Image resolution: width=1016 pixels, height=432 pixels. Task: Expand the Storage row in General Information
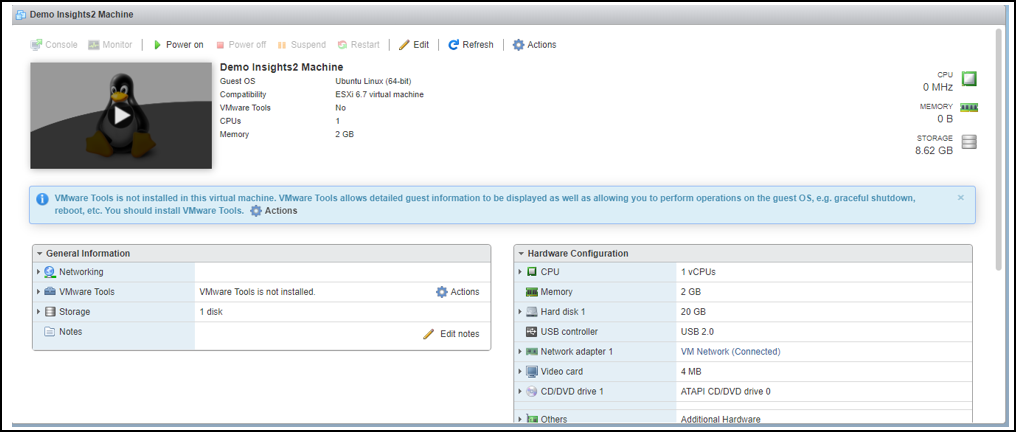(x=38, y=312)
